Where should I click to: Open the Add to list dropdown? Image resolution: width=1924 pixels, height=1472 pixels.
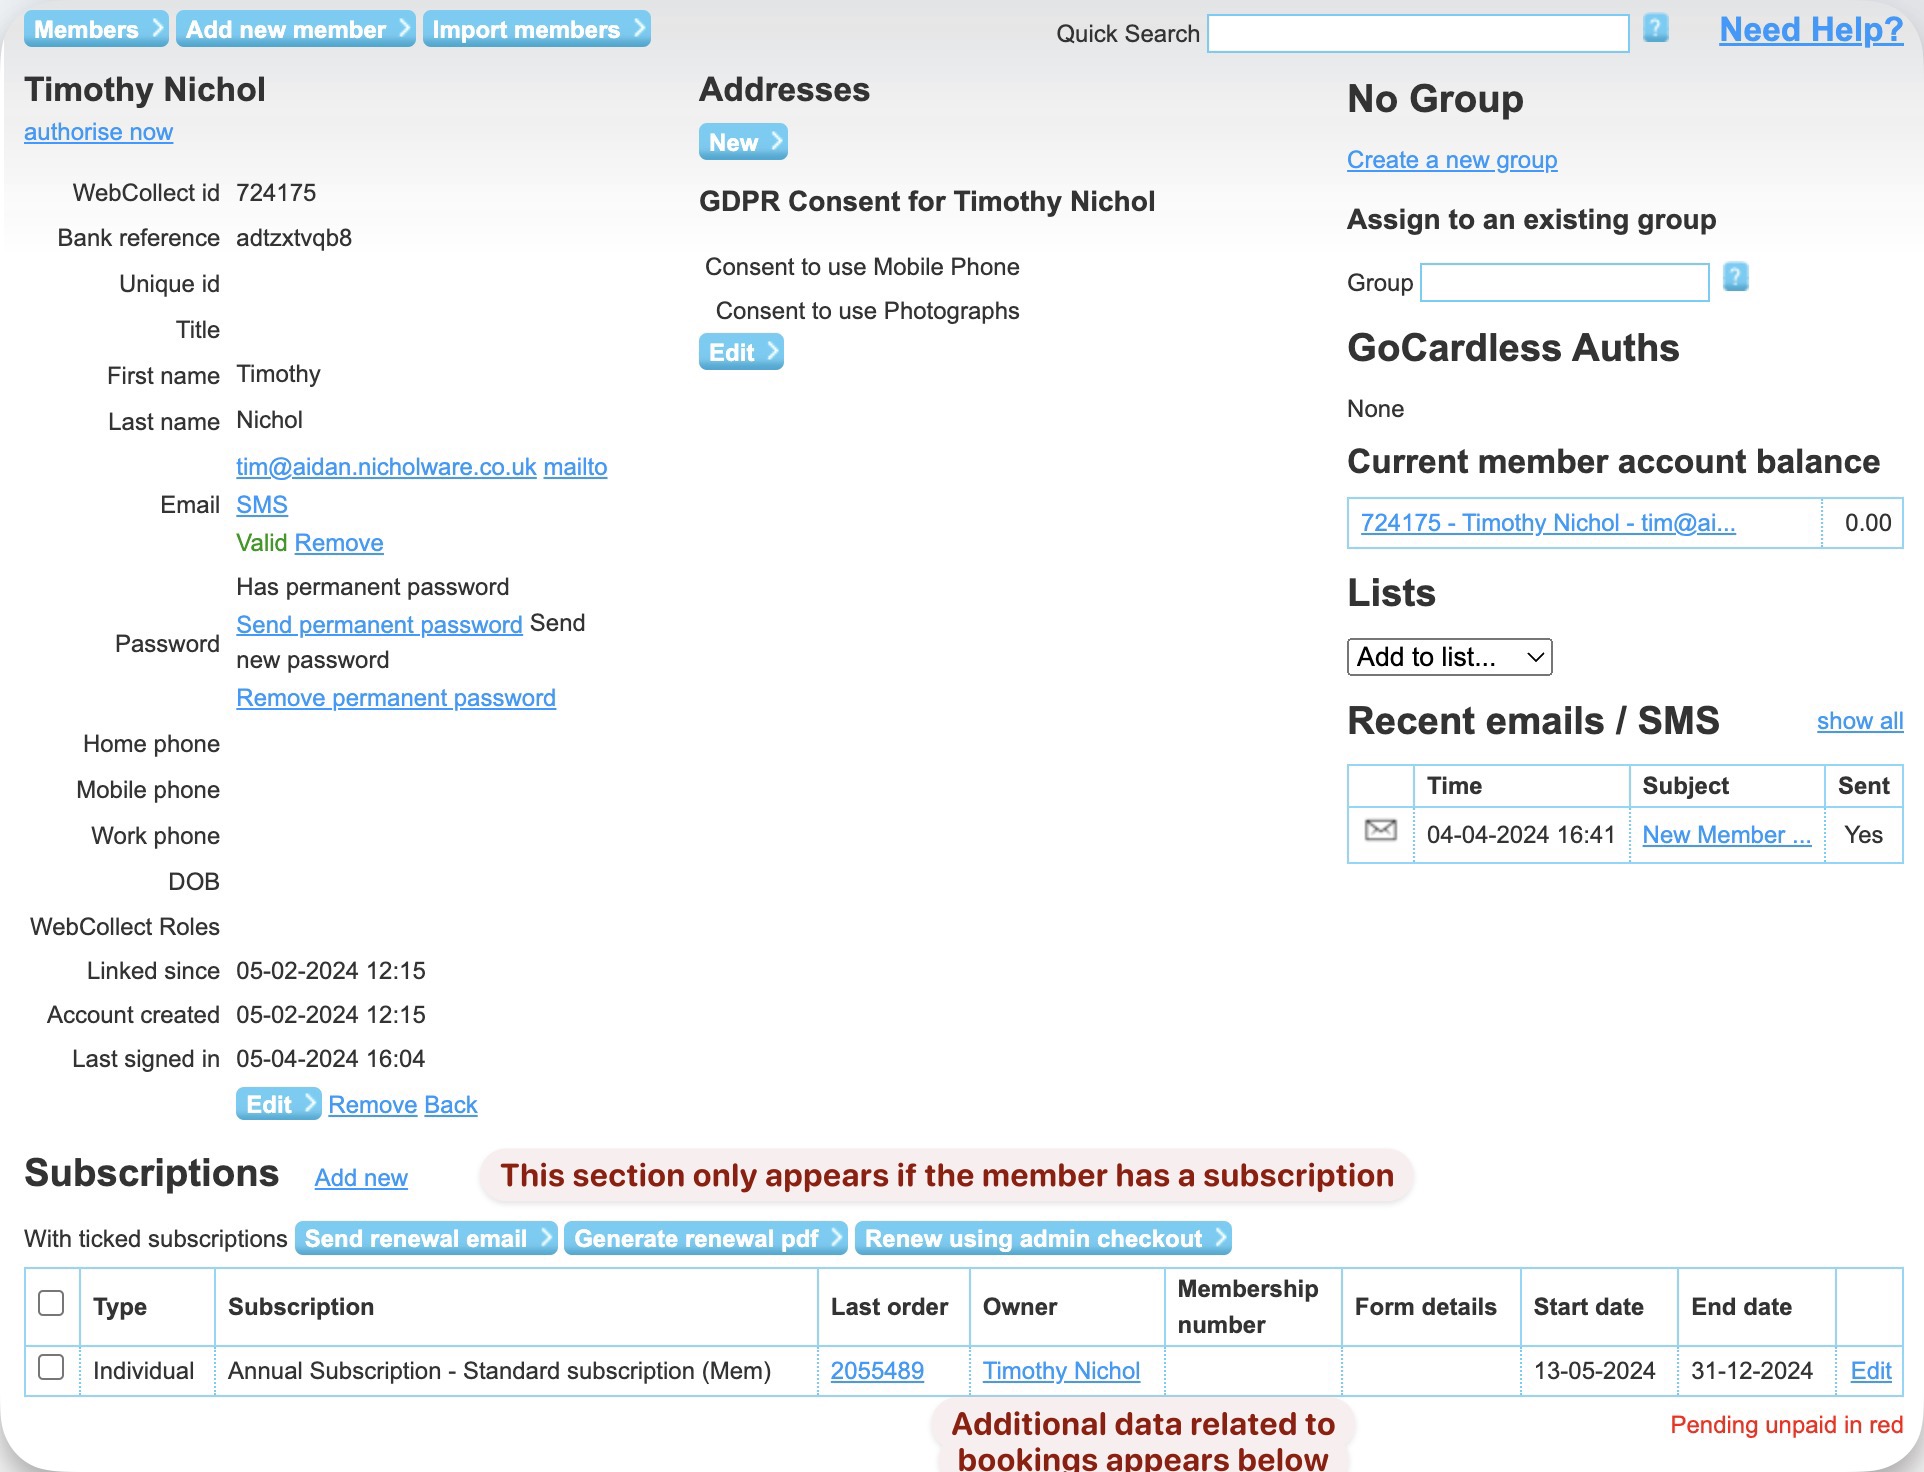point(1449,657)
